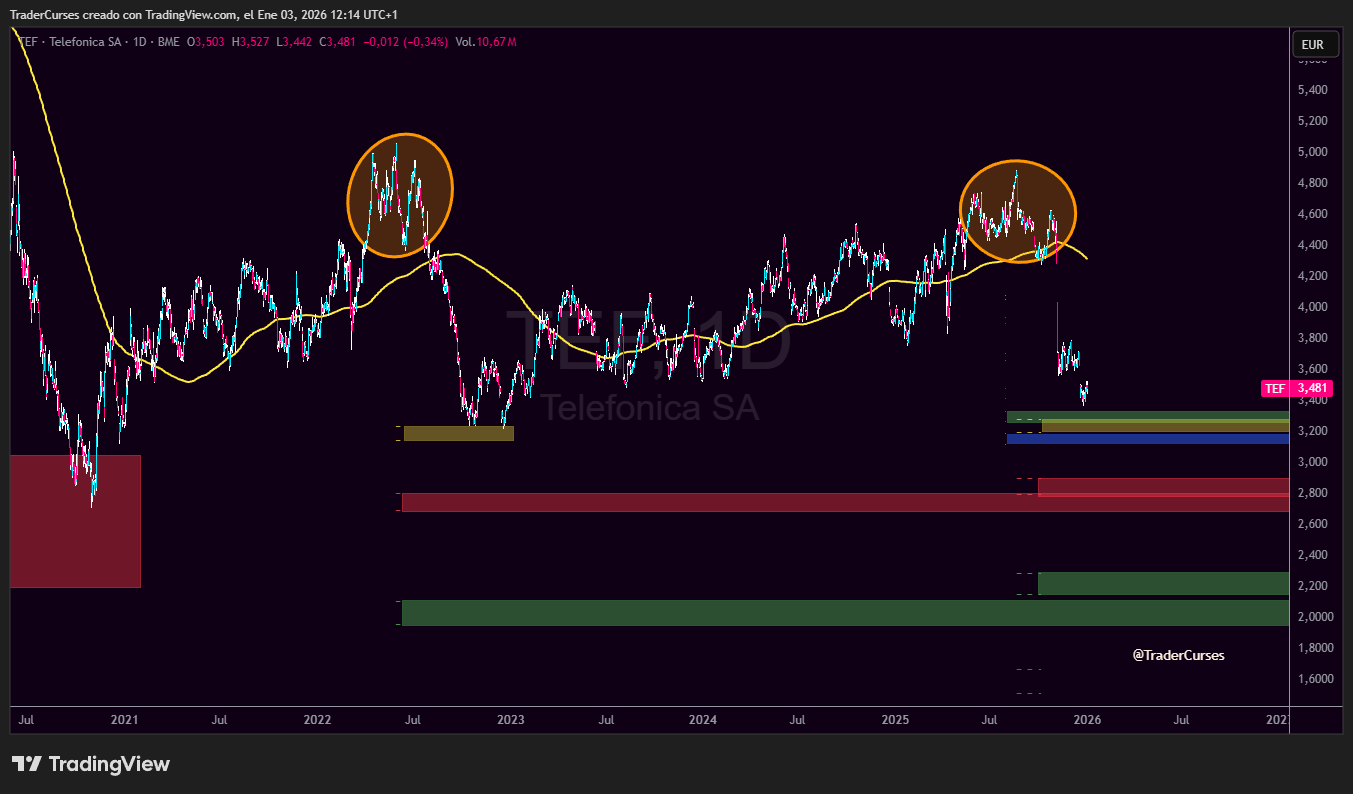The image size is (1353, 794).
Task: Click the 1D interval in chart legend
Action: pyautogui.click(x=139, y=42)
